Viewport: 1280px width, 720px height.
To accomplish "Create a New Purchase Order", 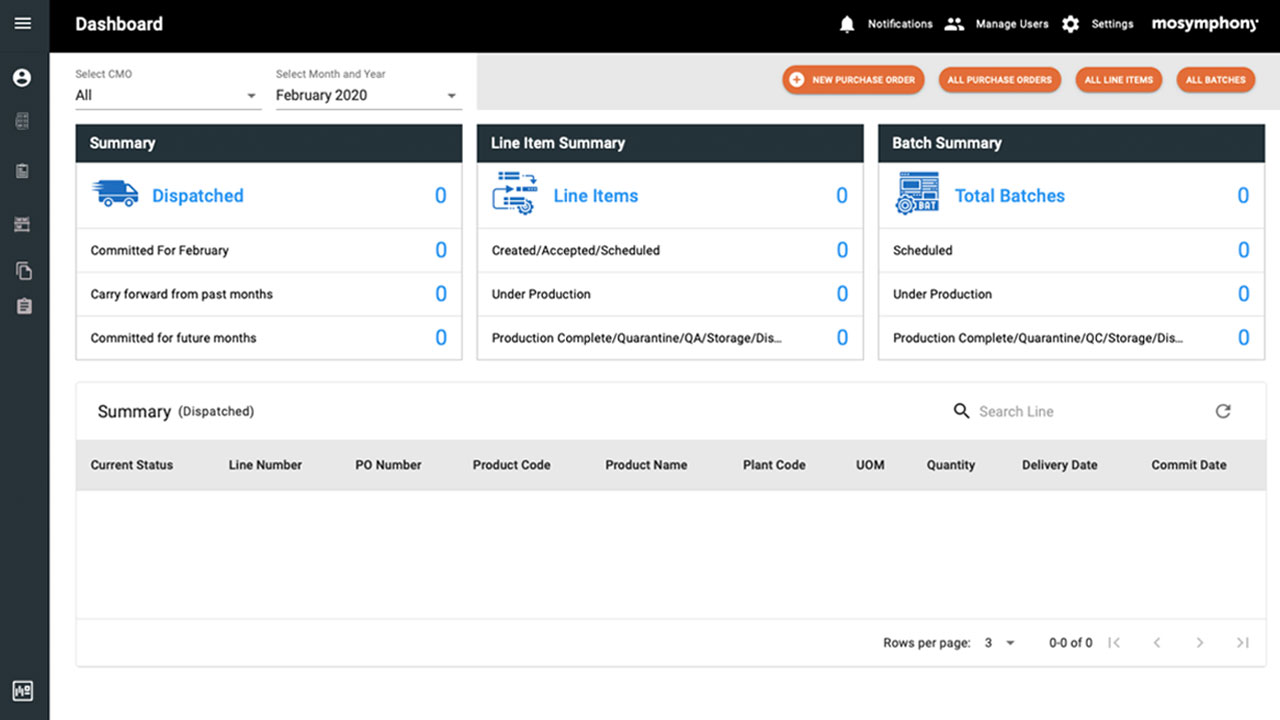I will click(852, 80).
